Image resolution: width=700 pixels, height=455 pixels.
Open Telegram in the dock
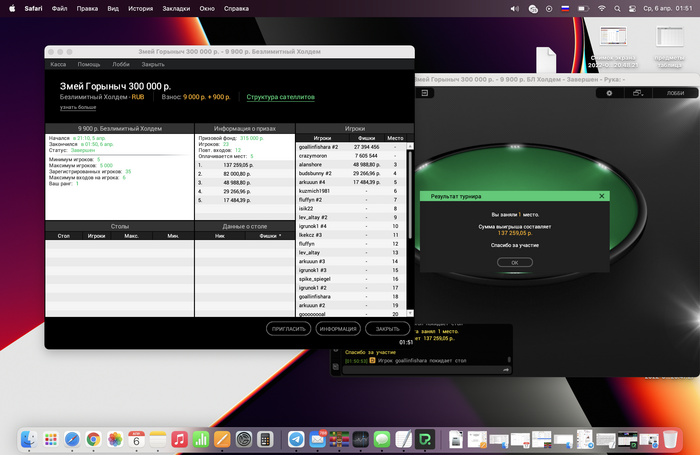click(x=296, y=440)
